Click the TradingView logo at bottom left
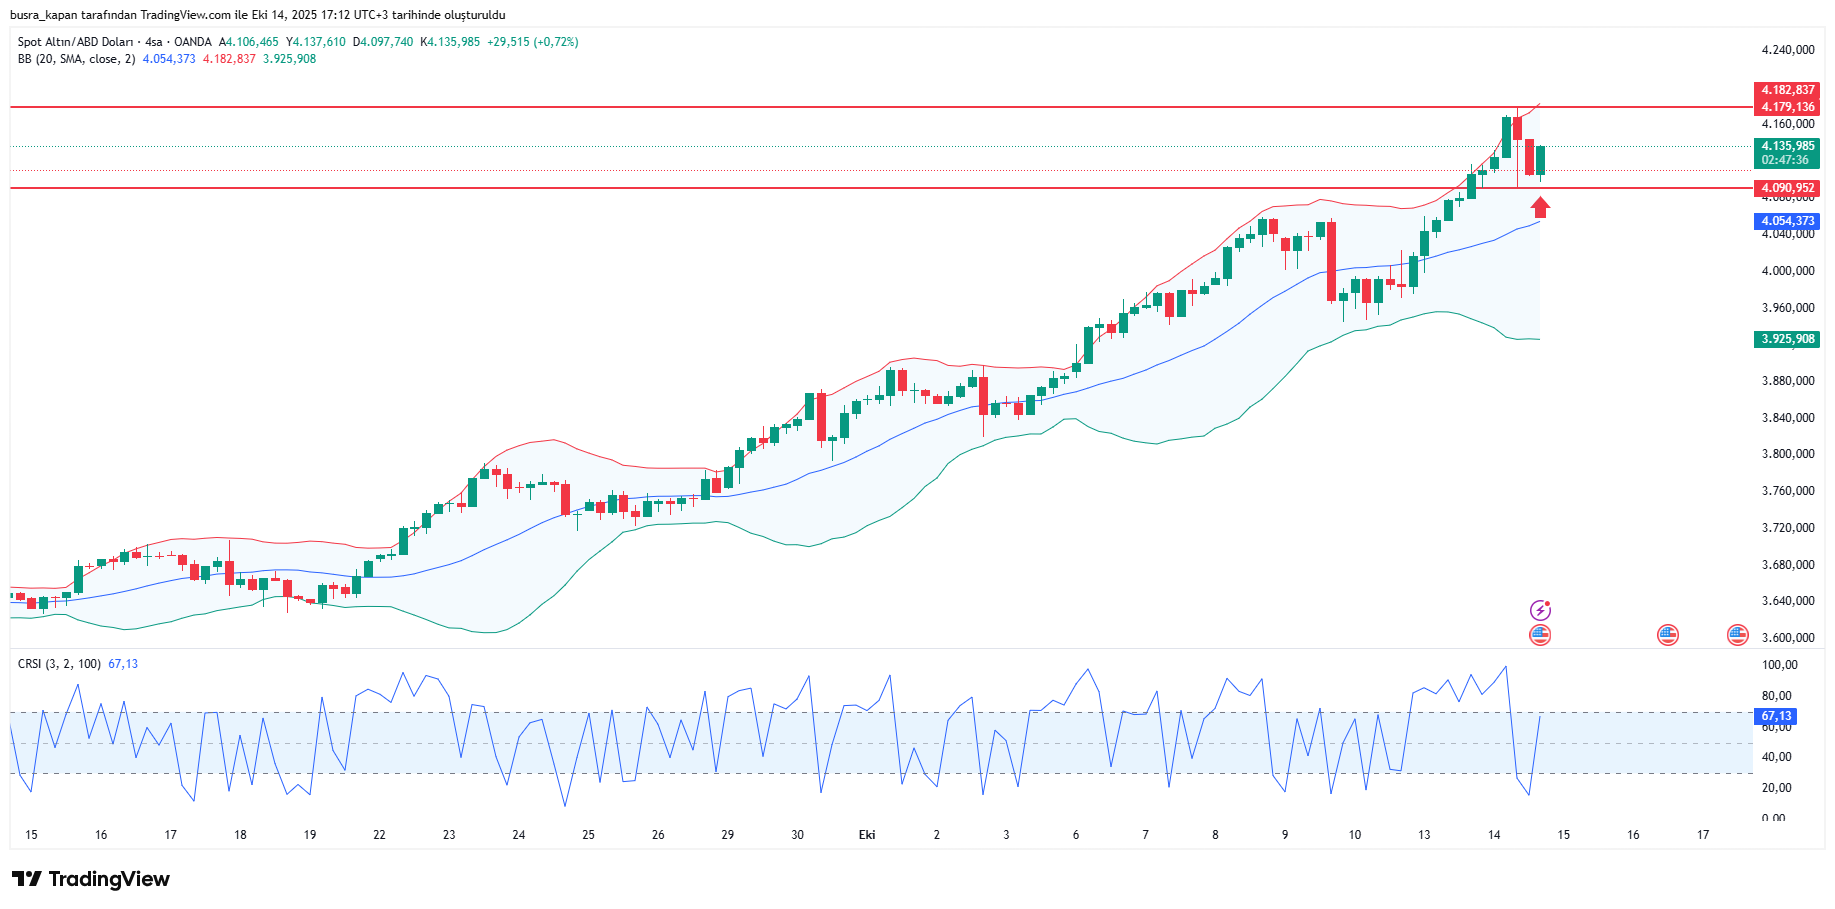The width and height of the screenshot is (1835, 909). pyautogui.click(x=91, y=879)
